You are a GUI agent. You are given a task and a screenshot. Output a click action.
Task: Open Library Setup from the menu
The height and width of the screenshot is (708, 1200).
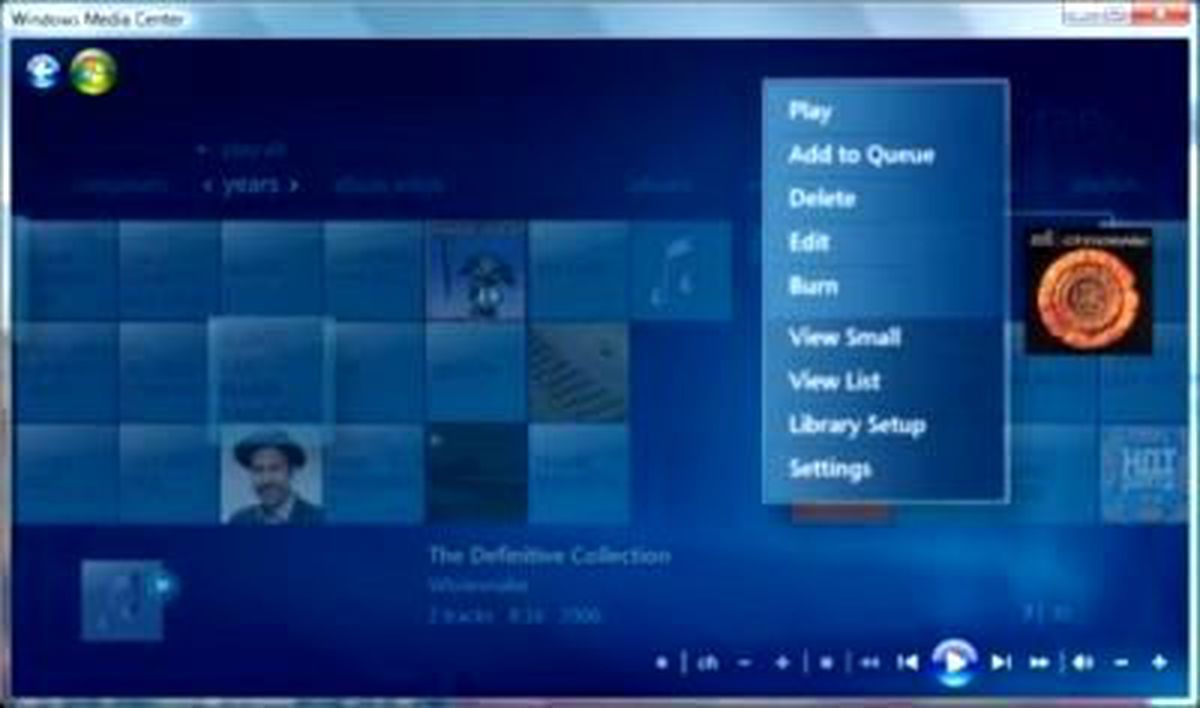pyautogui.click(x=857, y=424)
